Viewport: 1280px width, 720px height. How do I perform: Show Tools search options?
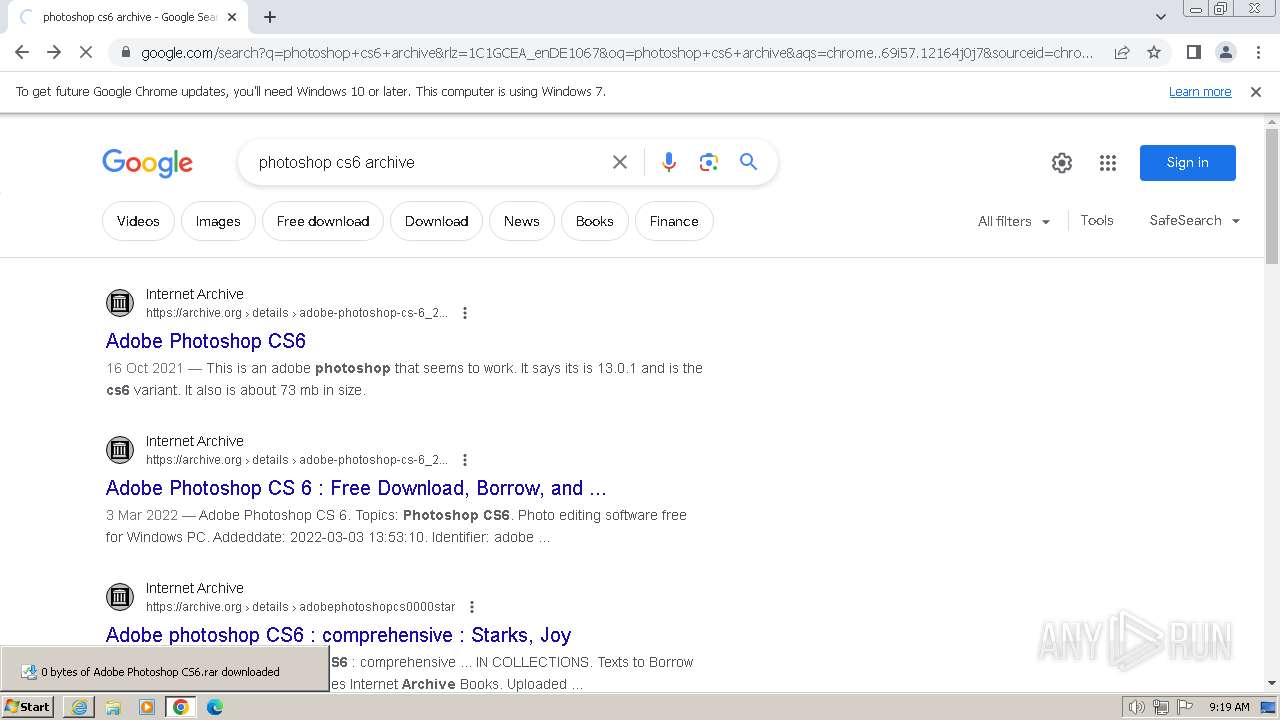(1097, 221)
